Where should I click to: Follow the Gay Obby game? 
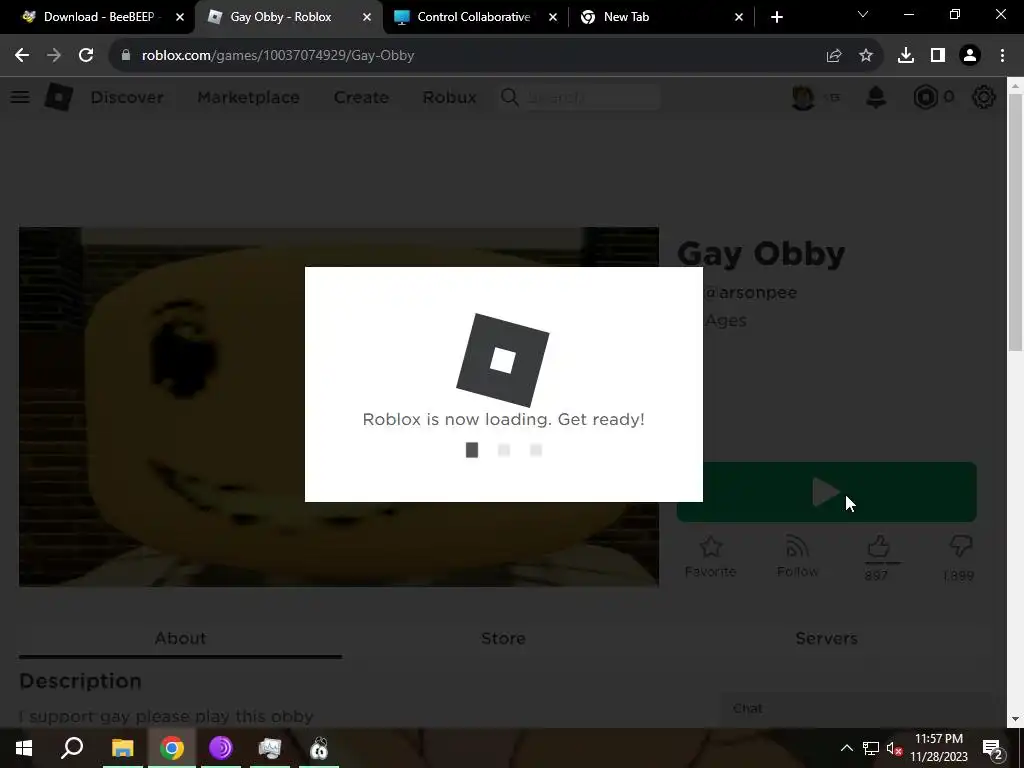(x=797, y=557)
